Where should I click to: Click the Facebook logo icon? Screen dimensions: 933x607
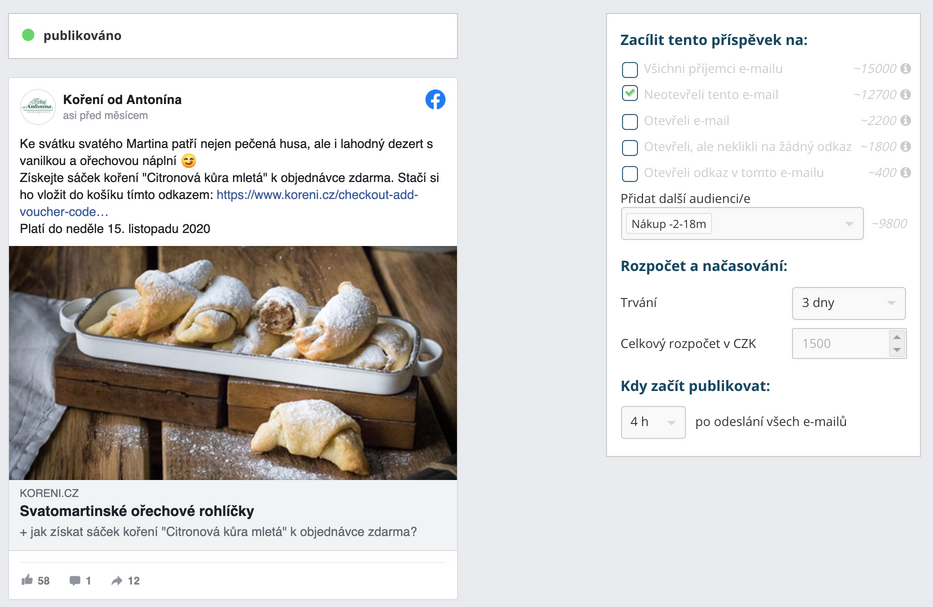pos(435,99)
